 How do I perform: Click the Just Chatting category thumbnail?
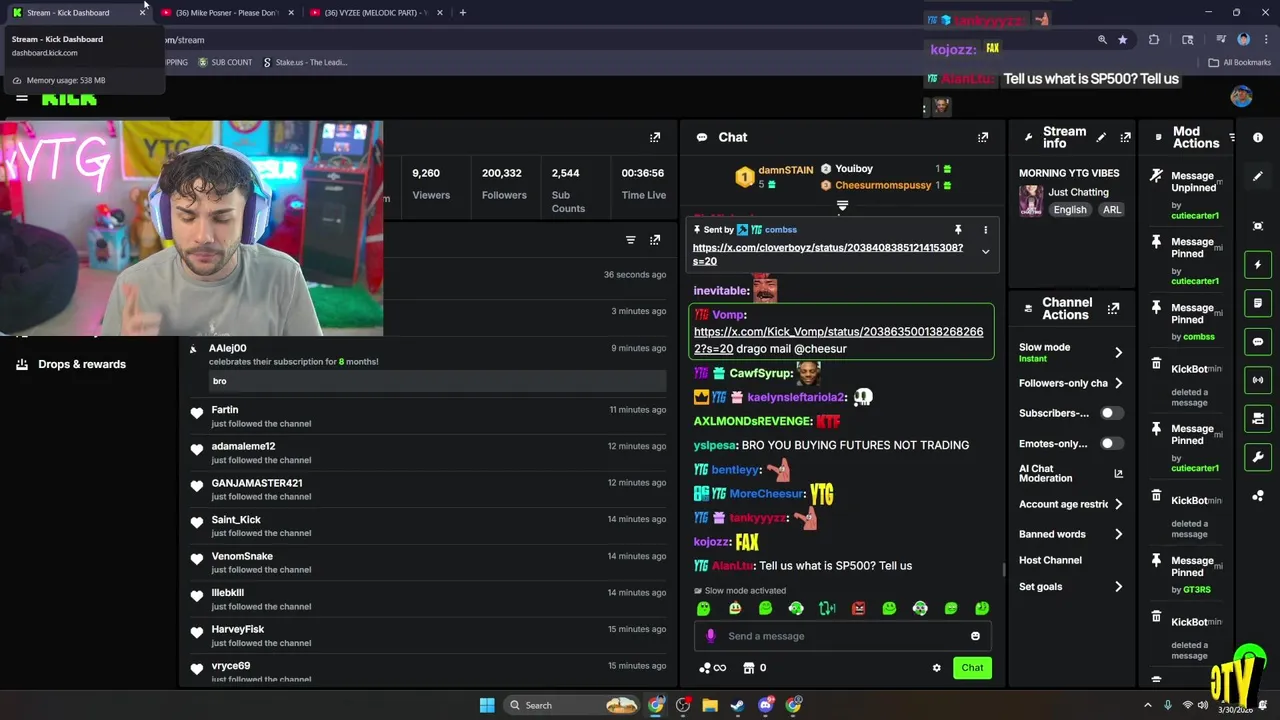point(1031,200)
